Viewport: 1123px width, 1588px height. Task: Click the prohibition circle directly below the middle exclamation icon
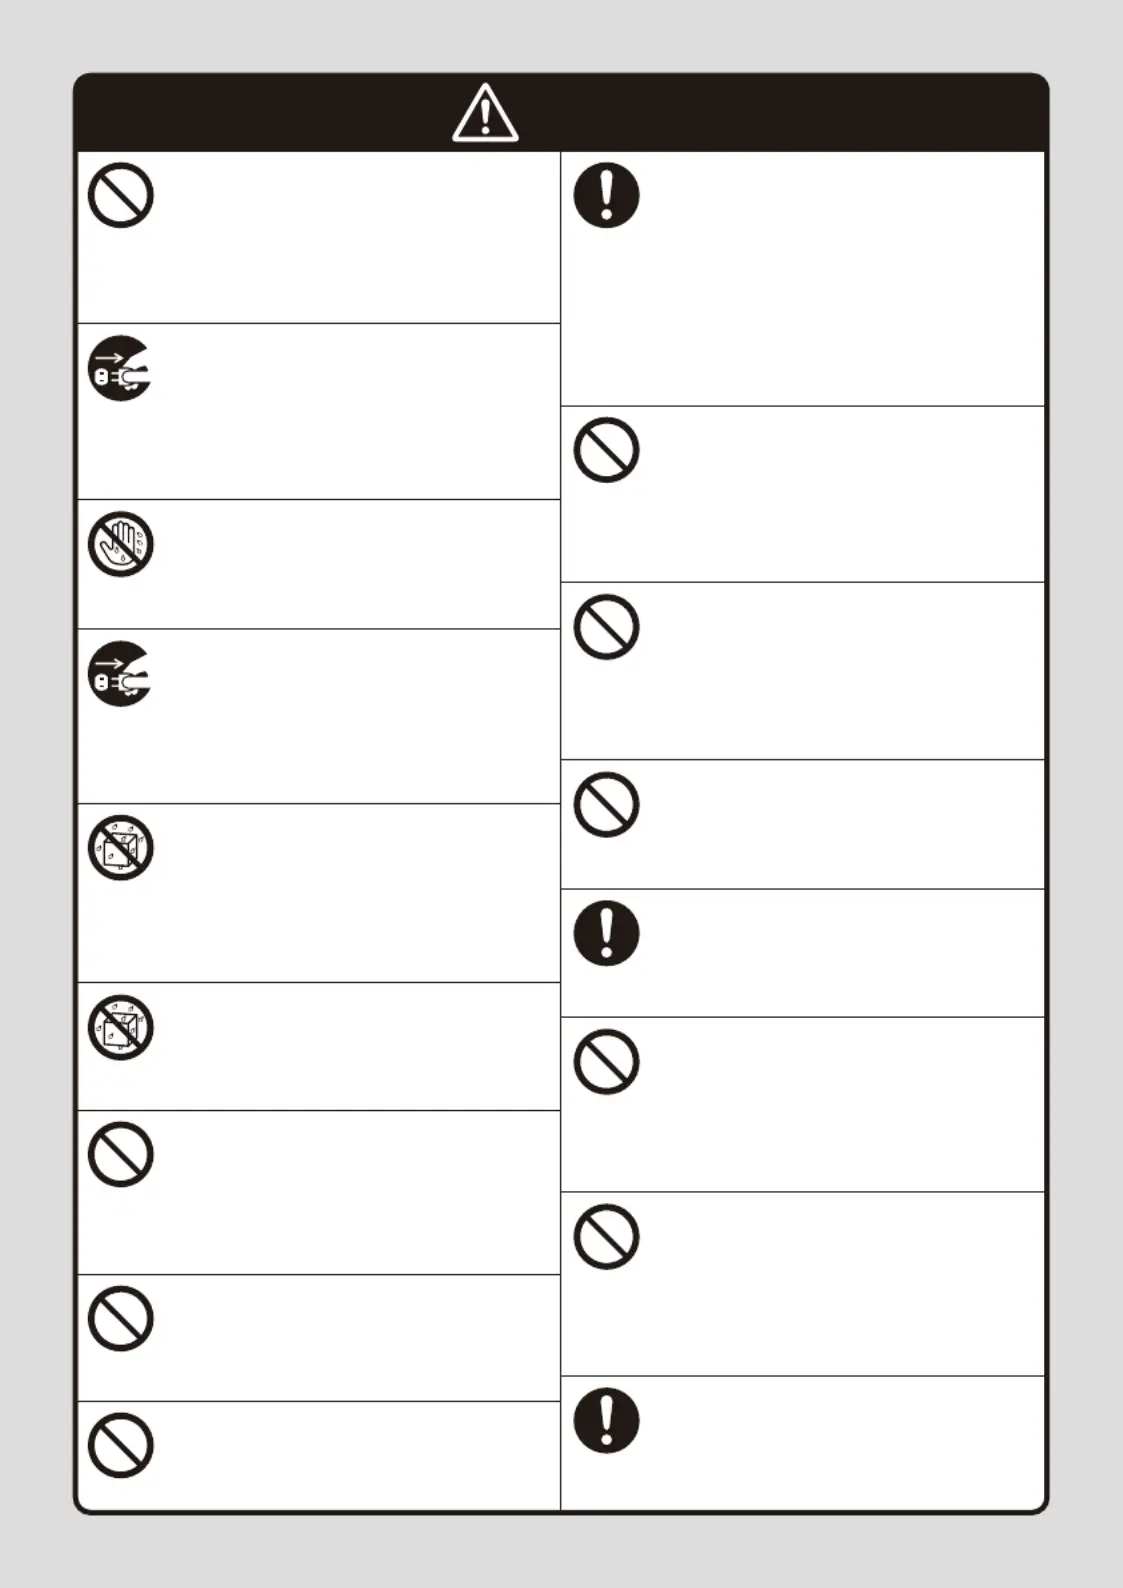[x=606, y=1061]
